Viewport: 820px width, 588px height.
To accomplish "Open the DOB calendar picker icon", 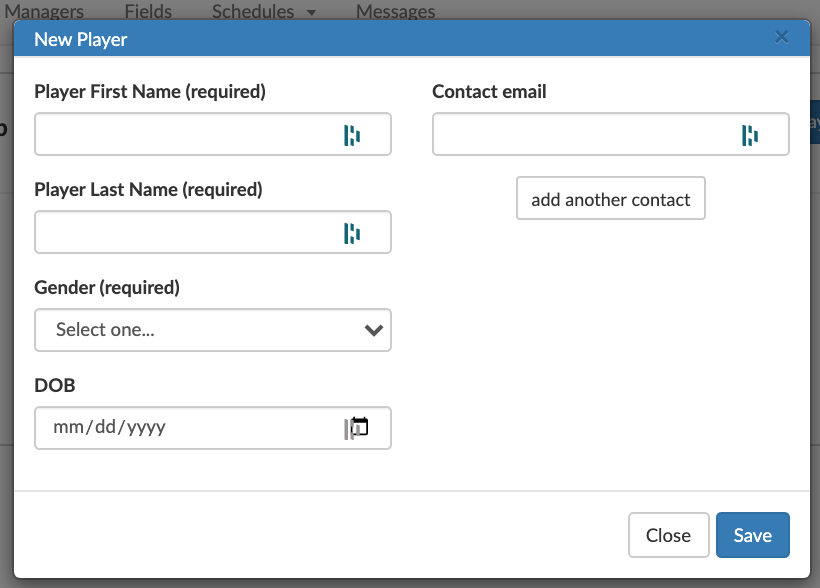I will click(360, 427).
